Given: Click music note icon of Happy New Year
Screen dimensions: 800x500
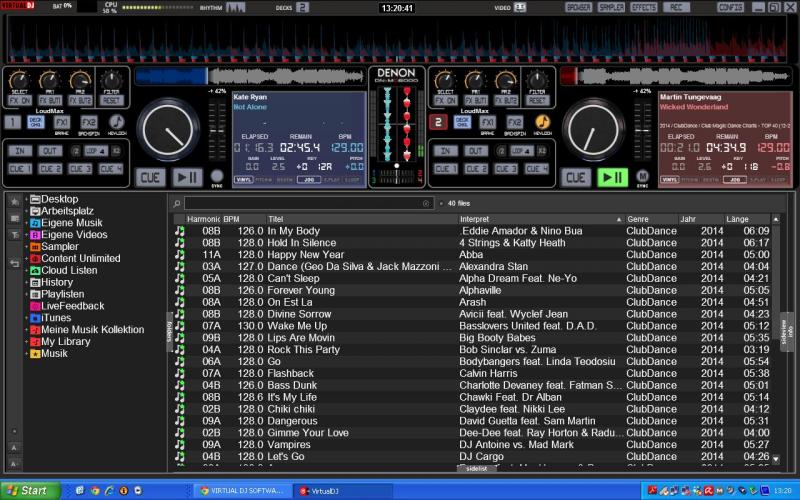Looking at the screenshot, I should click(x=180, y=255).
